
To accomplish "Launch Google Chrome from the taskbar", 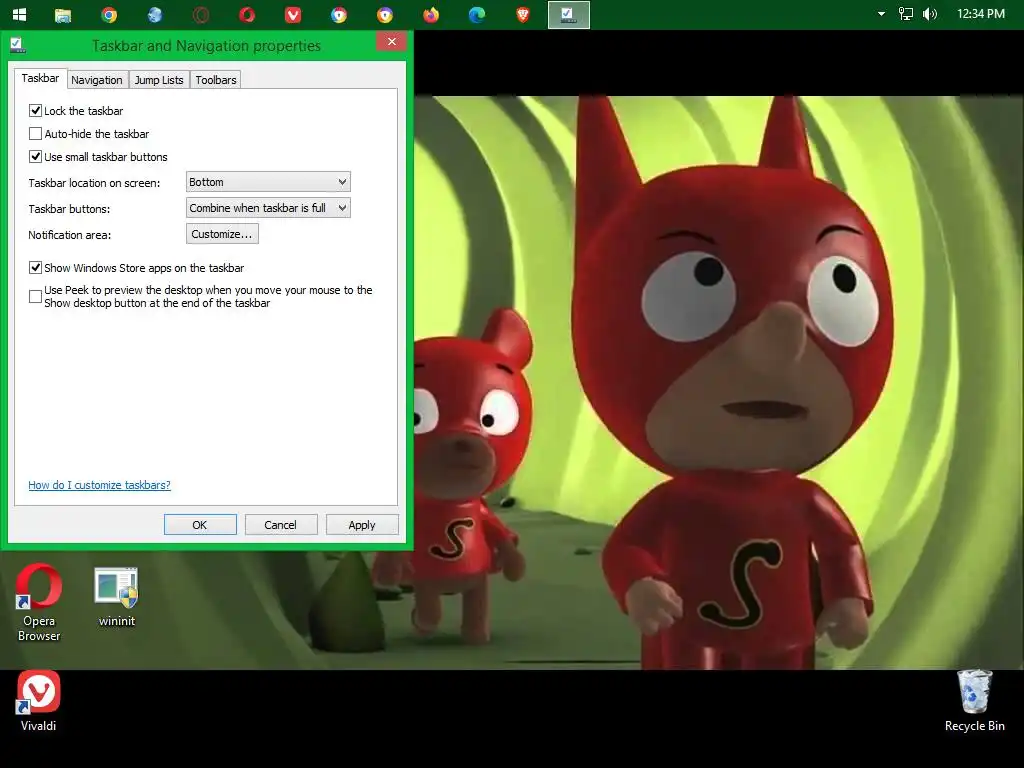I will click(x=109, y=15).
